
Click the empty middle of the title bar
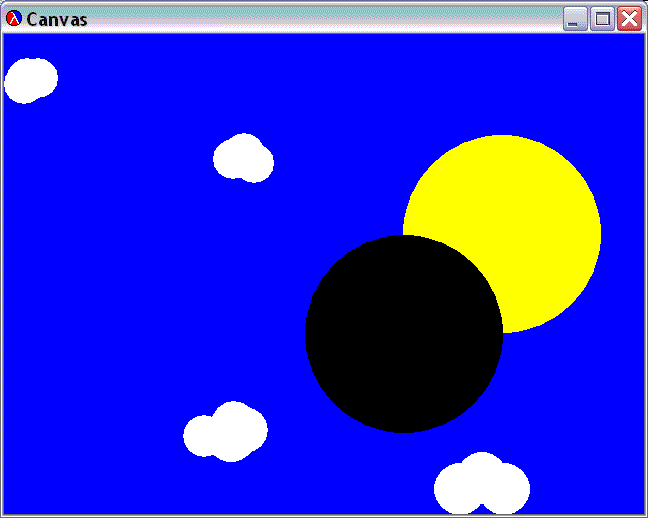point(320,18)
